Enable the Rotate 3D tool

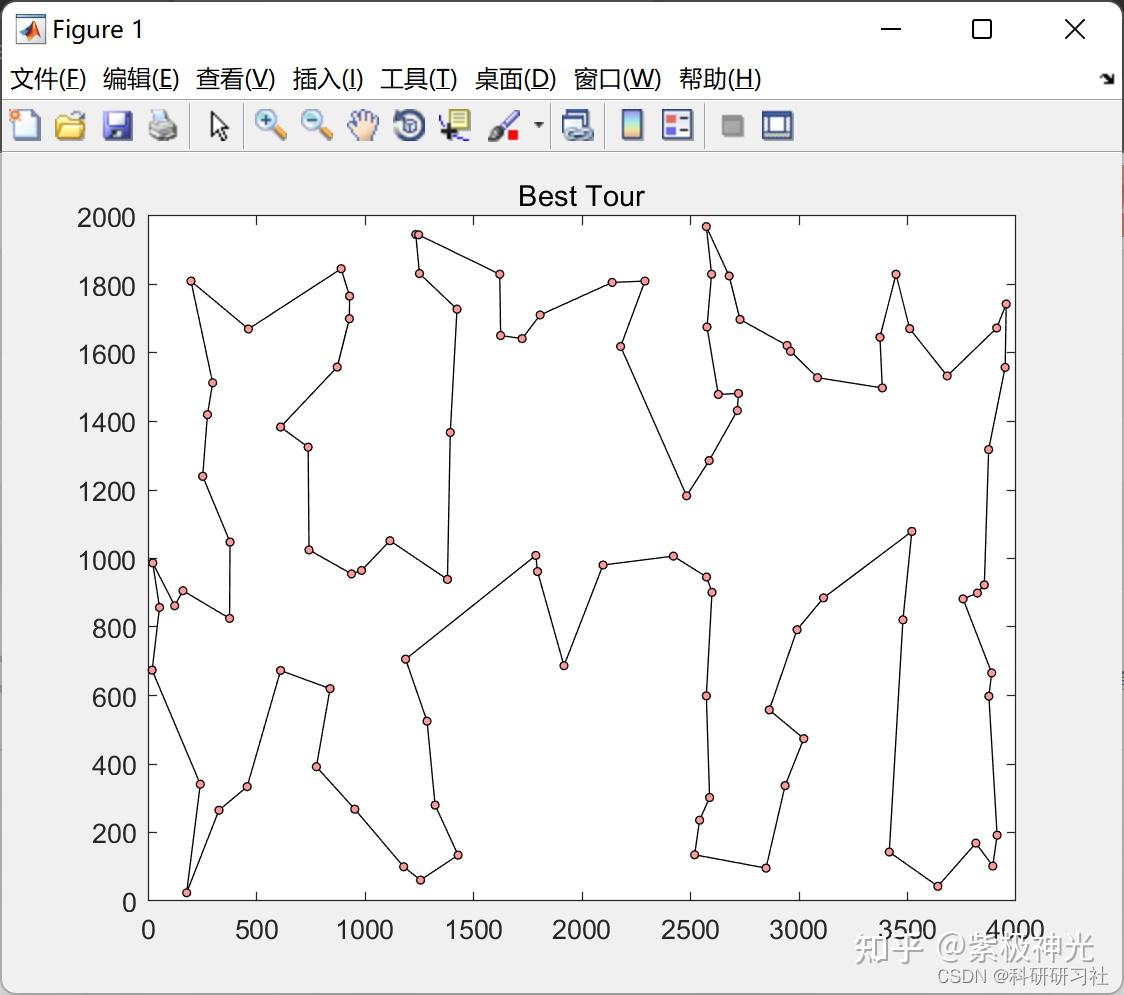[409, 125]
